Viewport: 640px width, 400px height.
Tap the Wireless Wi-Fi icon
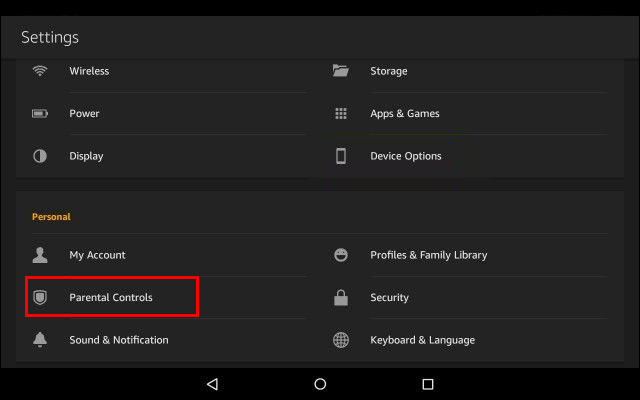(x=40, y=71)
